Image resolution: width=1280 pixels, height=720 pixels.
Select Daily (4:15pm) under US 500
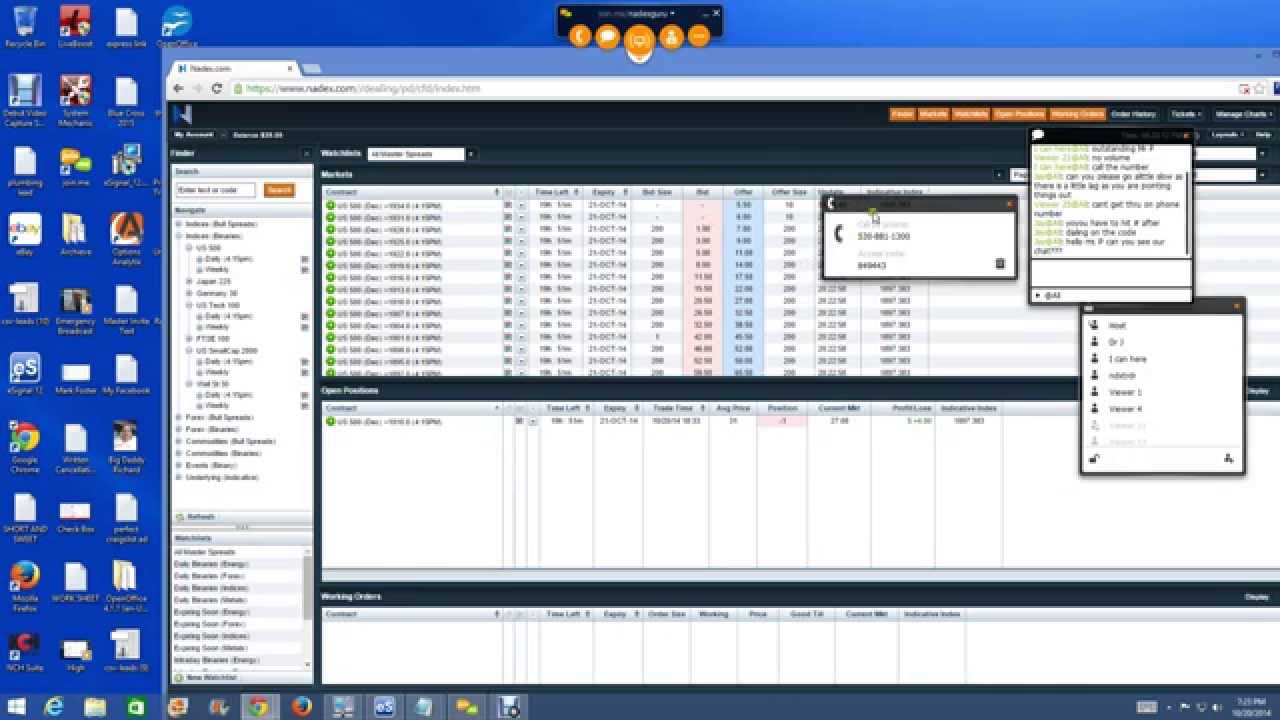coord(229,259)
